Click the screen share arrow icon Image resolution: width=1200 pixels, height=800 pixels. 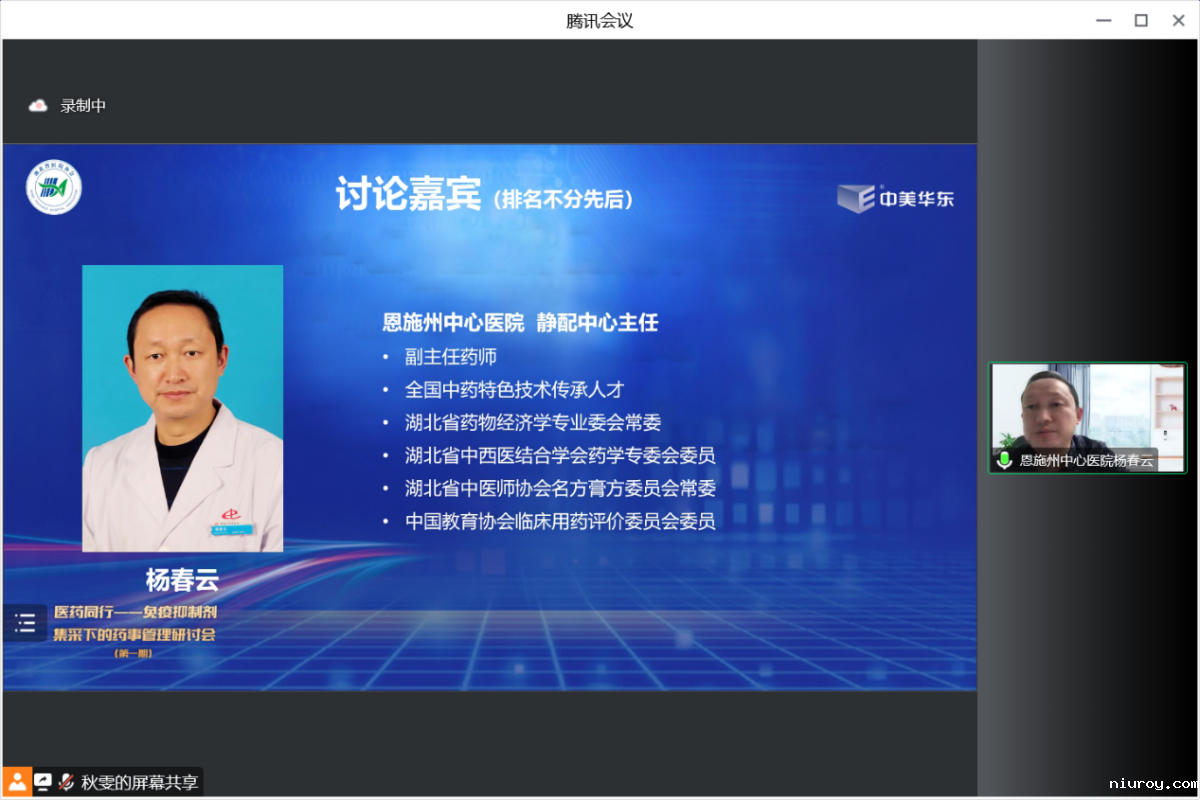tap(43, 782)
